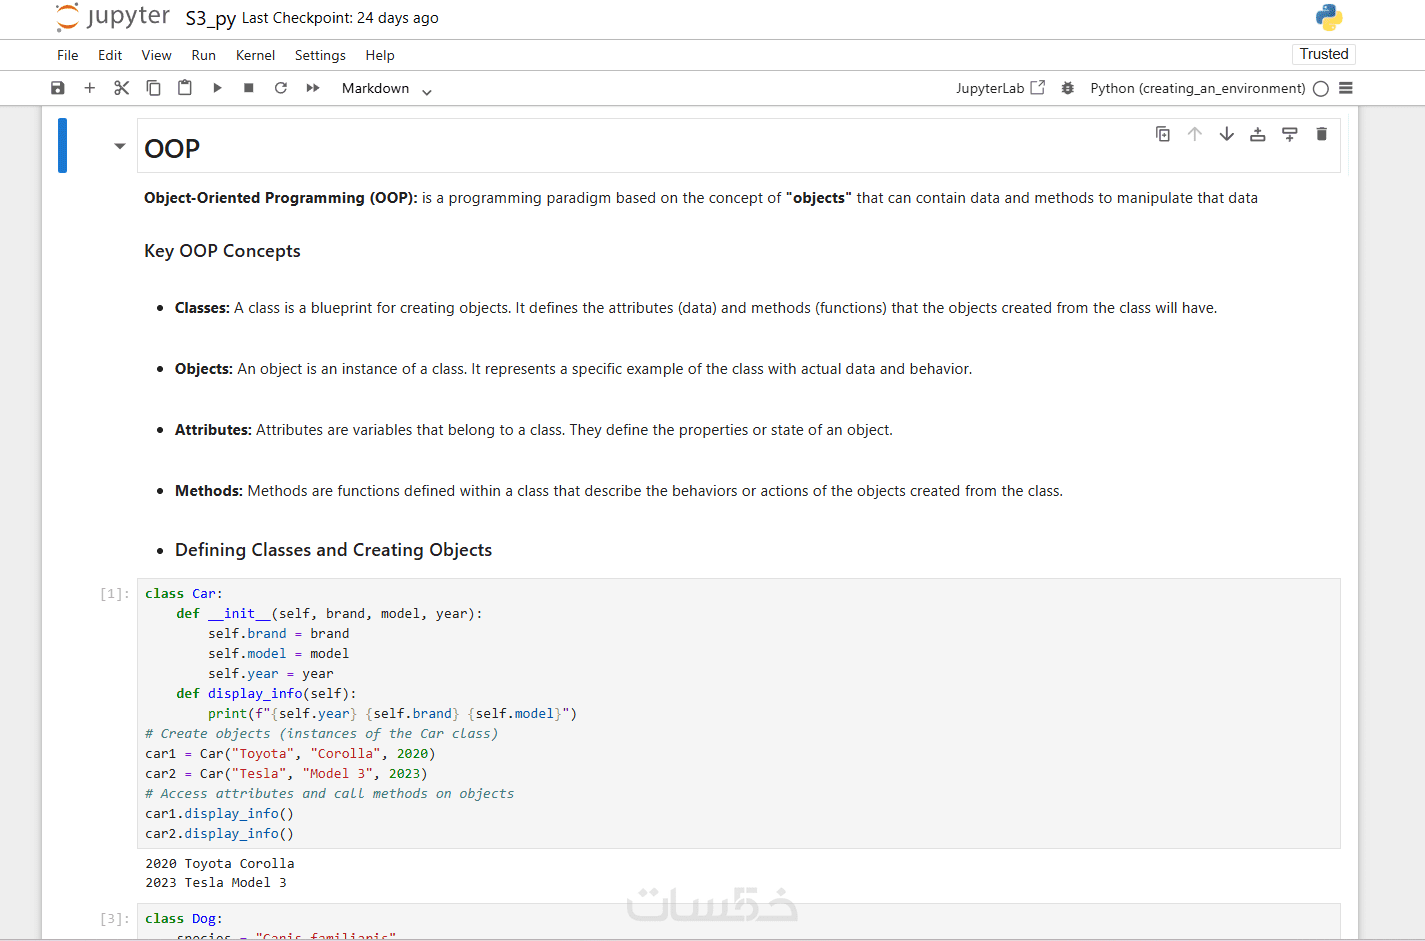
Task: Move the OOP cell down
Action: tap(1227, 134)
